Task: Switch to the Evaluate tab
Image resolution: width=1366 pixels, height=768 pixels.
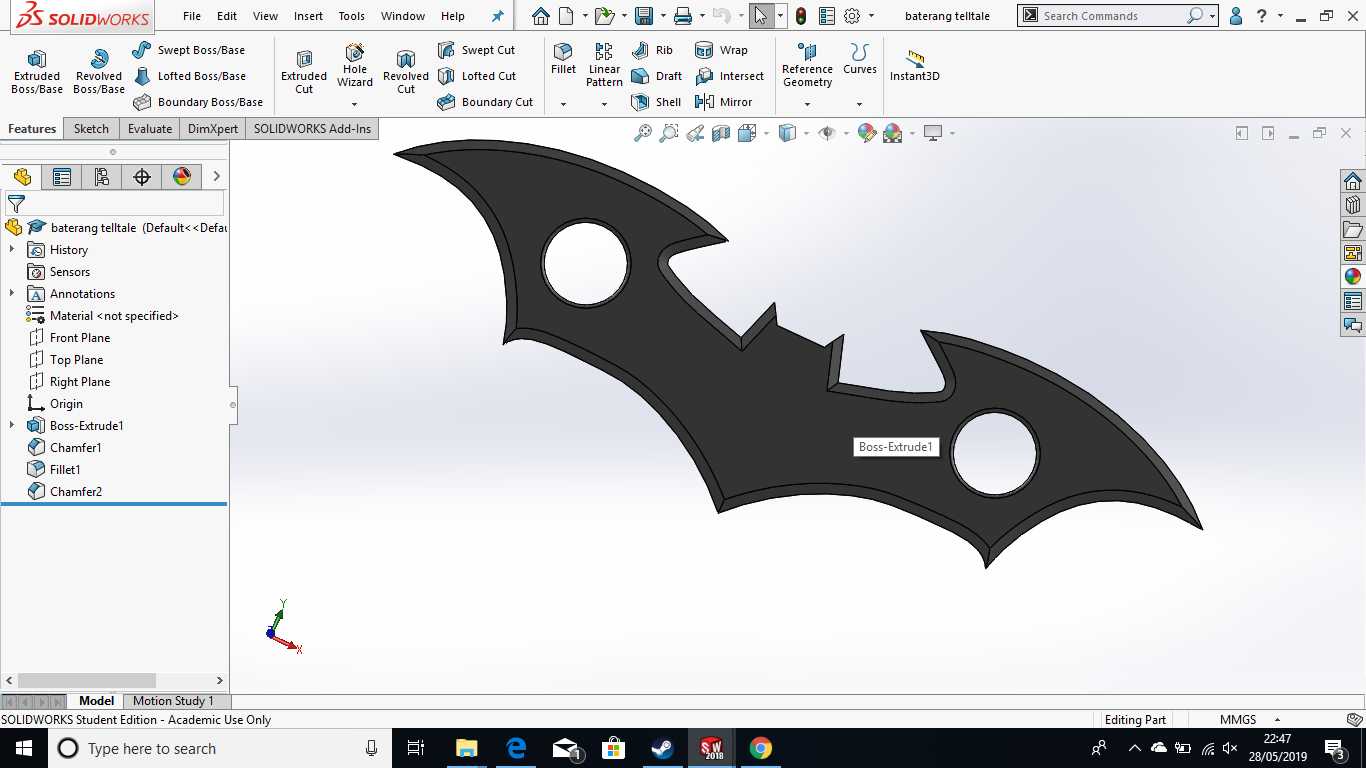Action: (x=150, y=129)
